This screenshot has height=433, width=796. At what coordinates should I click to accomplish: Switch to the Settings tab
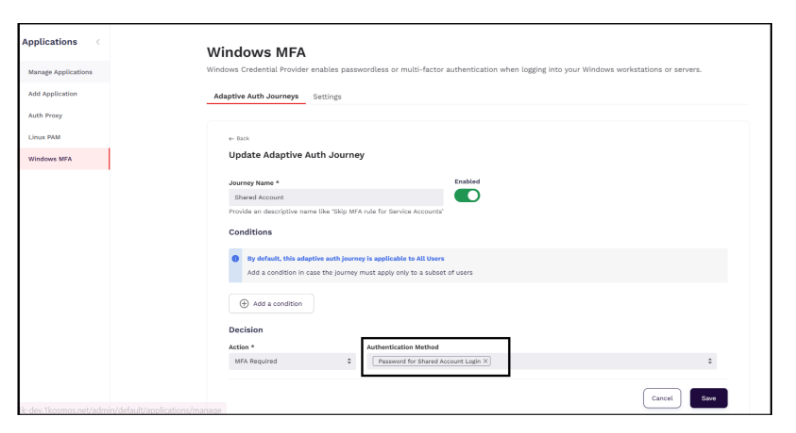(327, 97)
